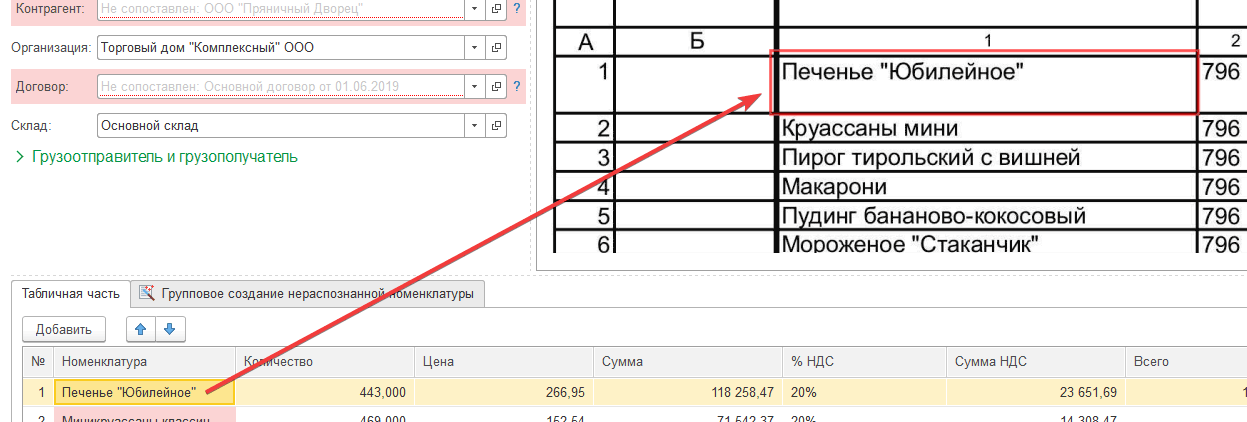Screen dimensions: 1247x422
Task: Click Пирог тирольский с вишней in preview
Action: [x=931, y=158]
